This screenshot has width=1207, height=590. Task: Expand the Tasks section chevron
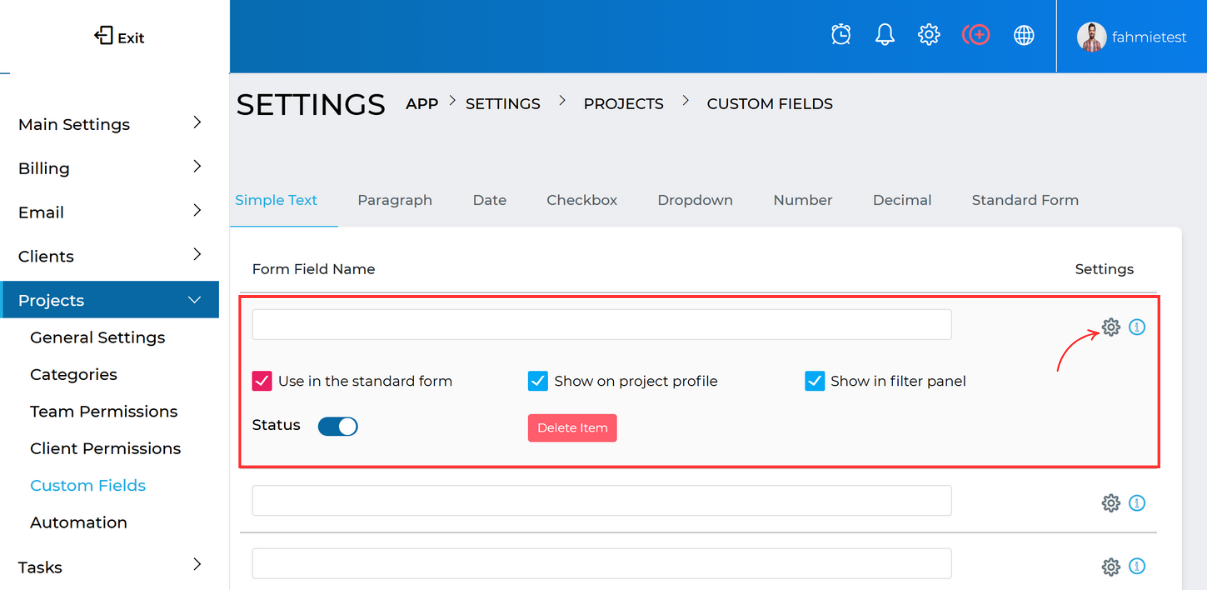coord(197,565)
